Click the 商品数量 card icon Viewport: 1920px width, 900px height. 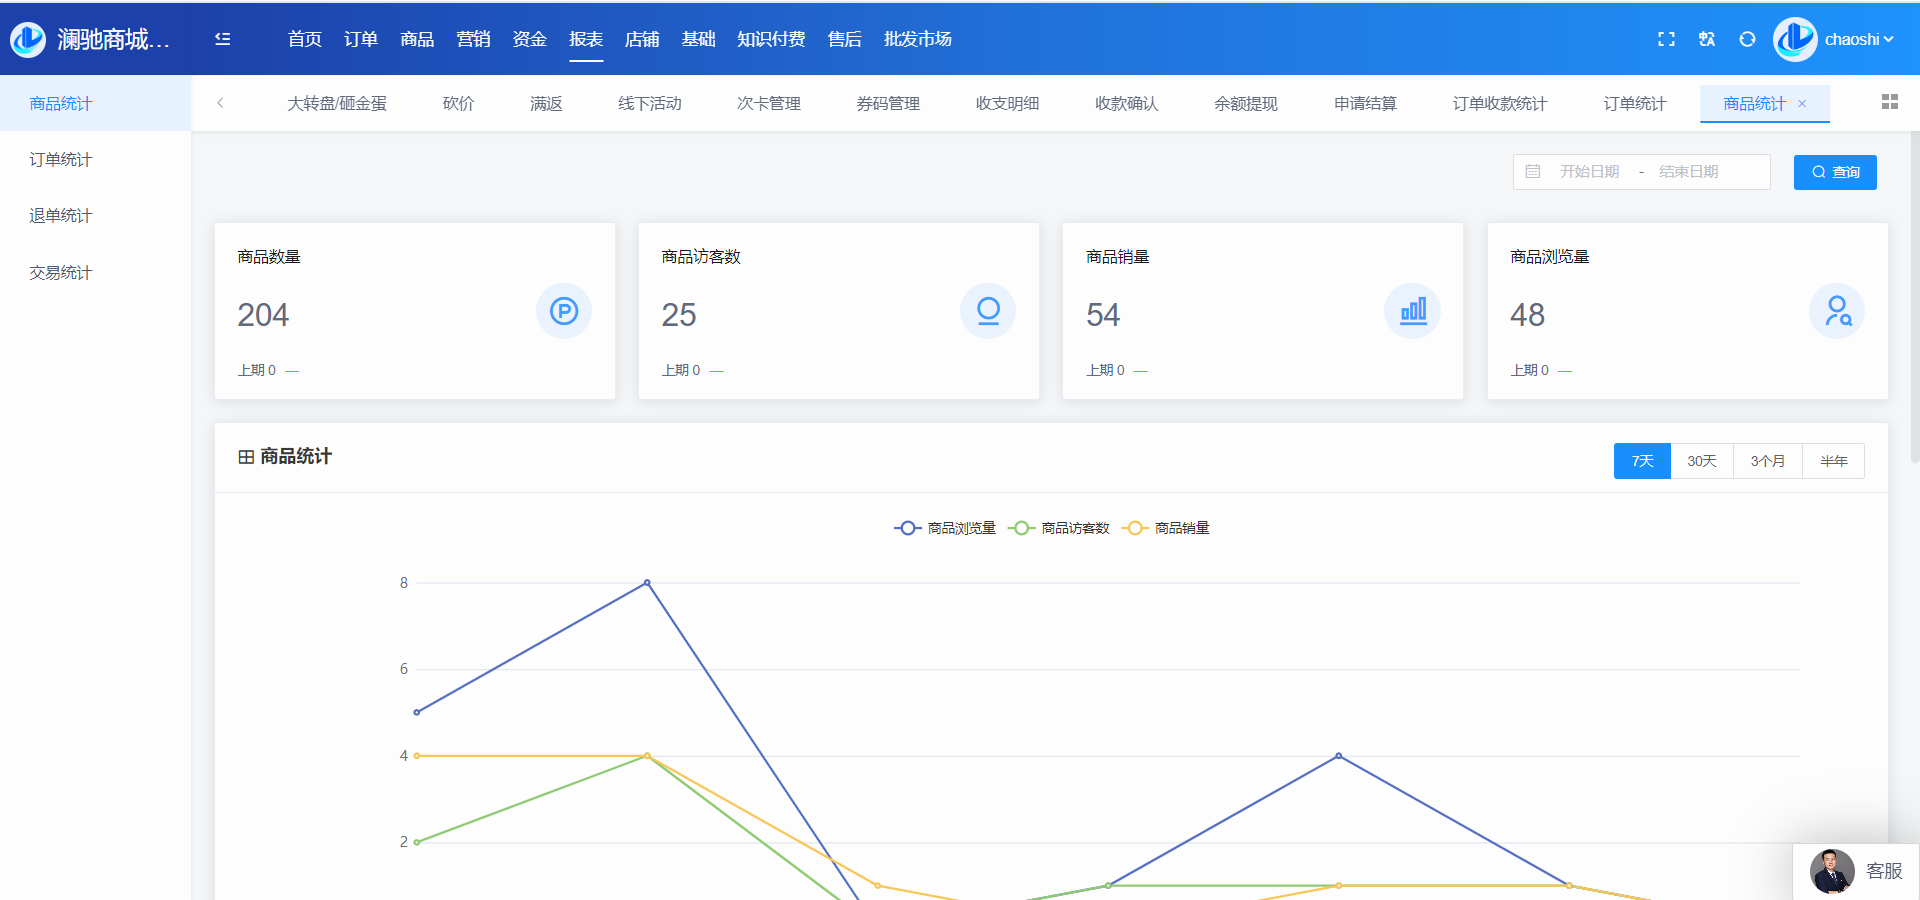point(564,311)
